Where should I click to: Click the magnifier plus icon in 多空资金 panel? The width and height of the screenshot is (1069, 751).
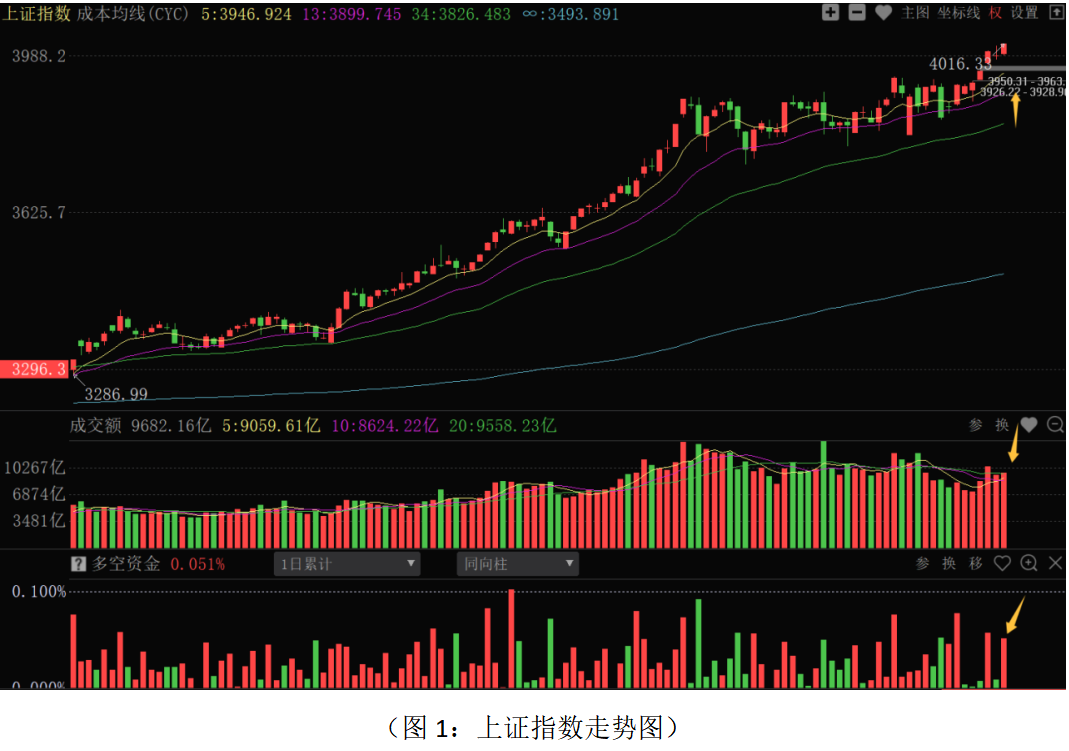(1029, 564)
